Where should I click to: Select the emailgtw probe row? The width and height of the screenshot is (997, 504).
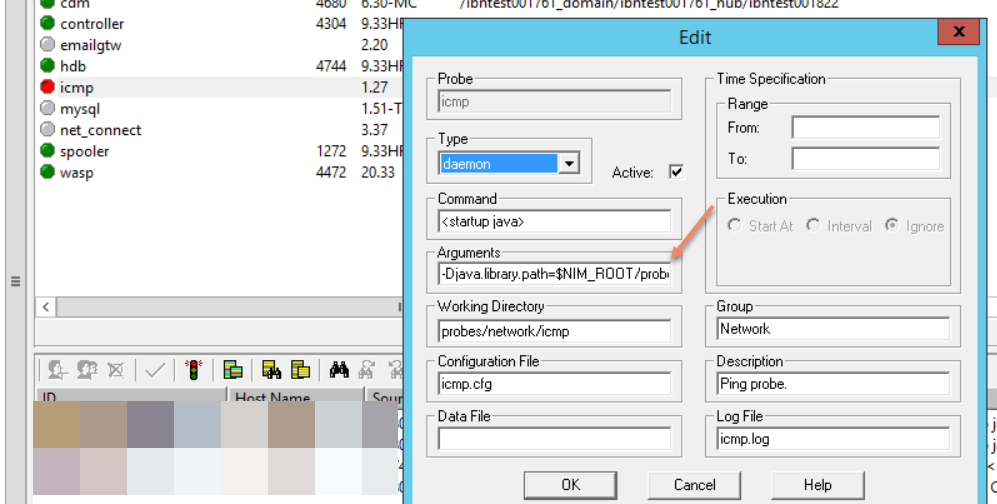click(219, 44)
